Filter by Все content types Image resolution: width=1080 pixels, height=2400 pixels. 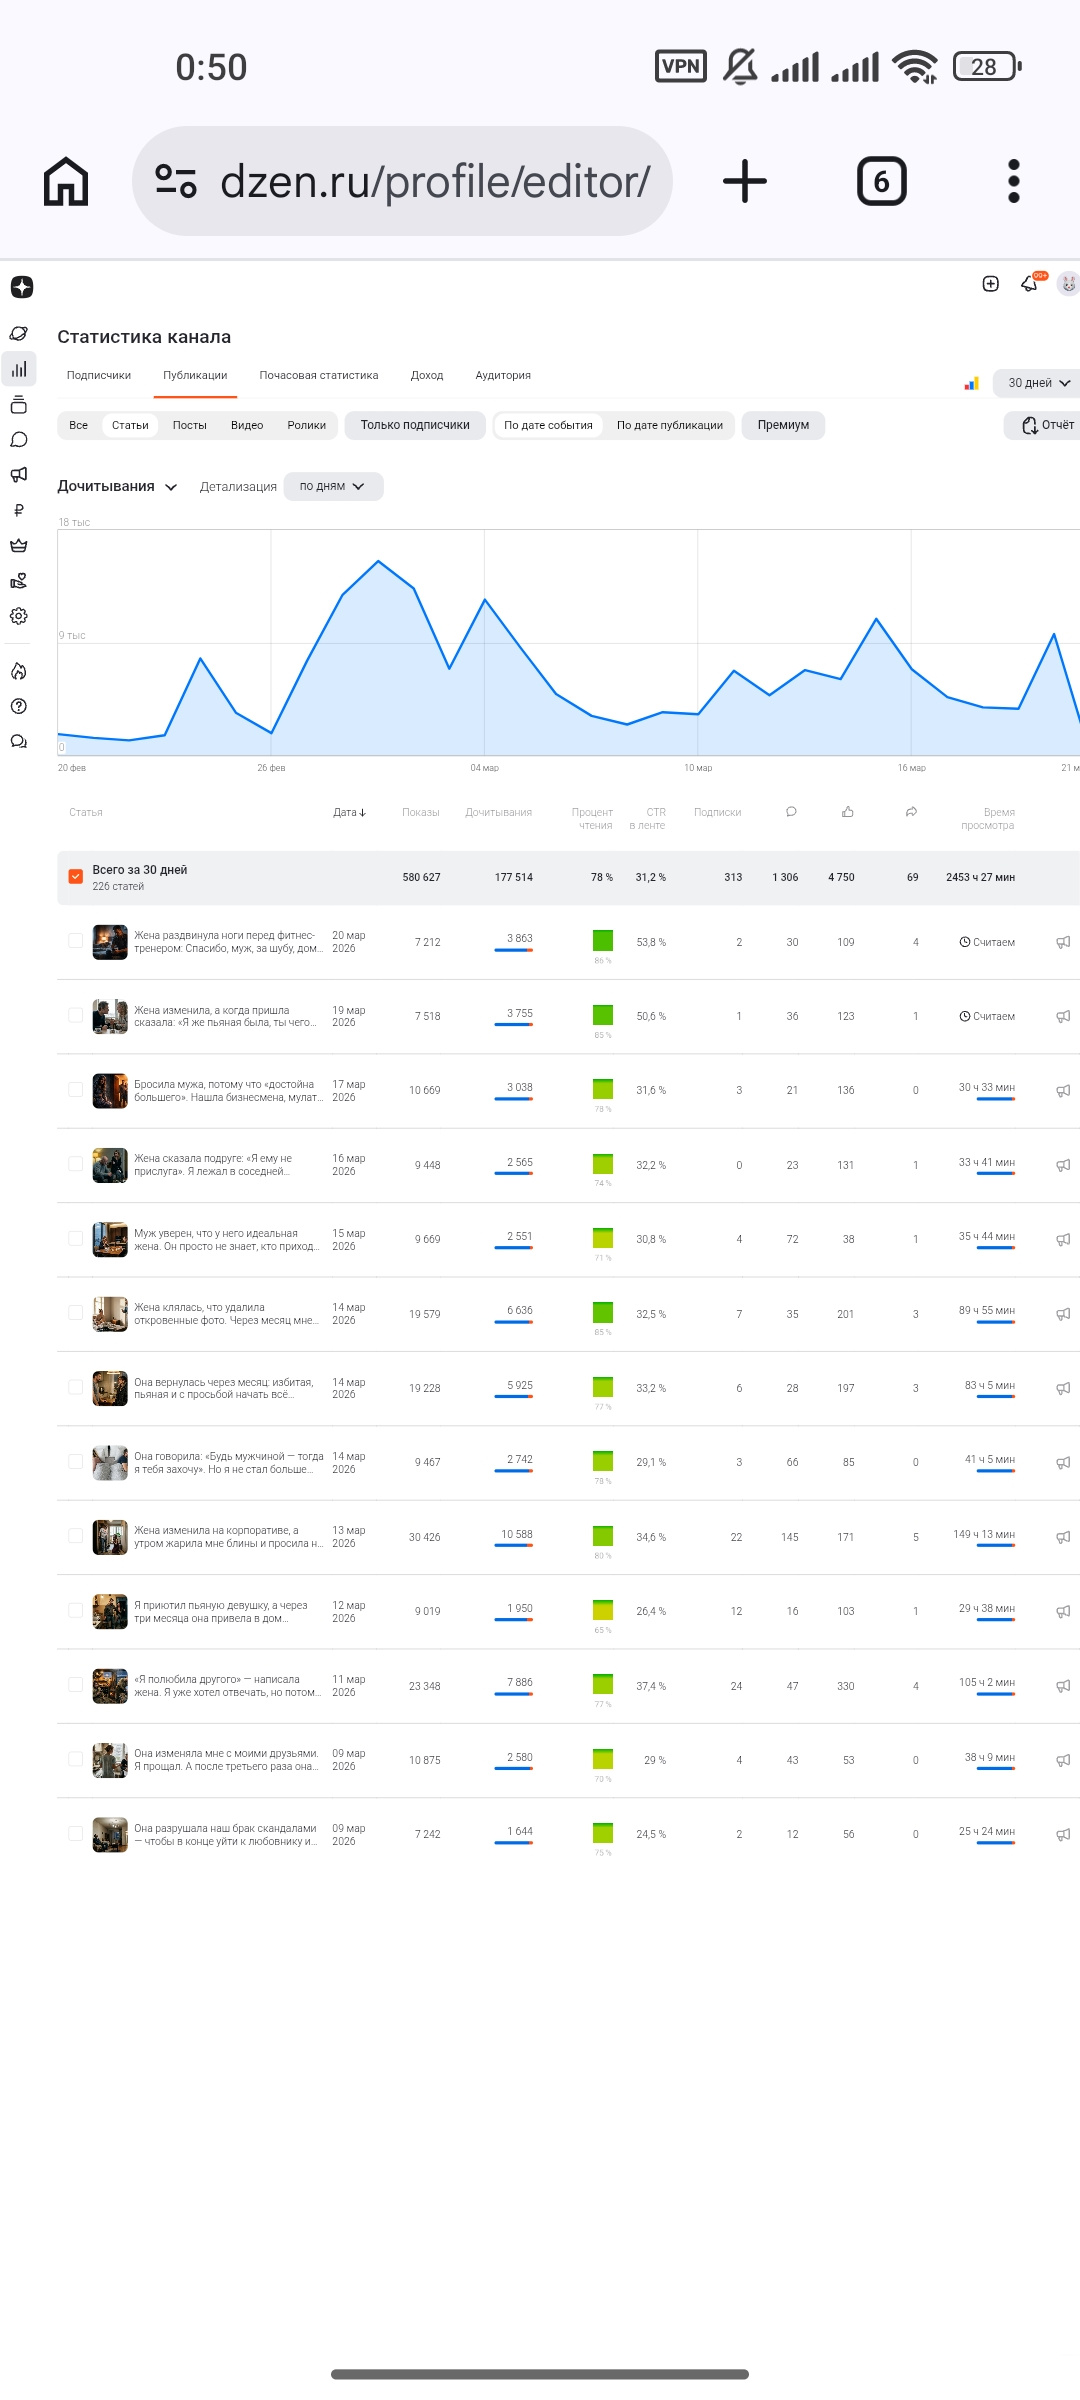coord(78,425)
